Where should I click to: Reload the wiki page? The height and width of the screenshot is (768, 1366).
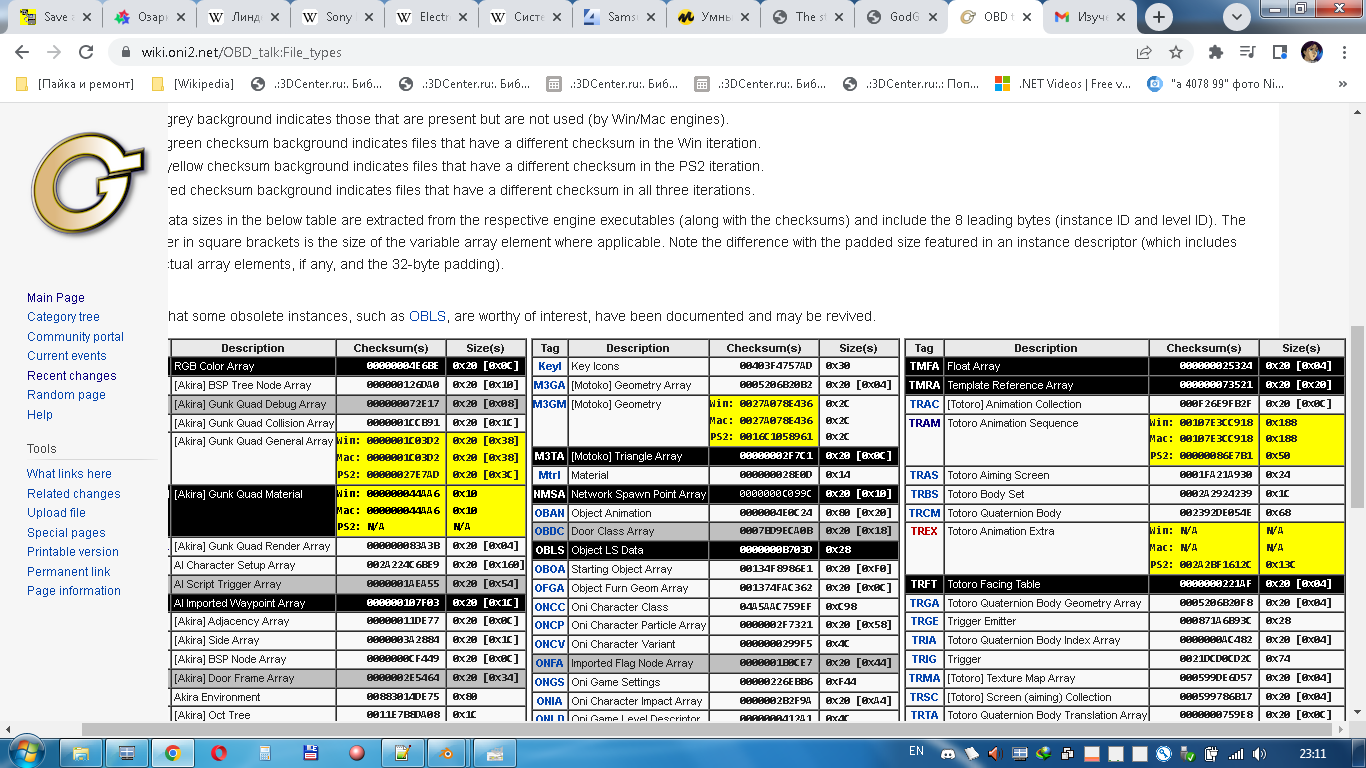(x=86, y=52)
